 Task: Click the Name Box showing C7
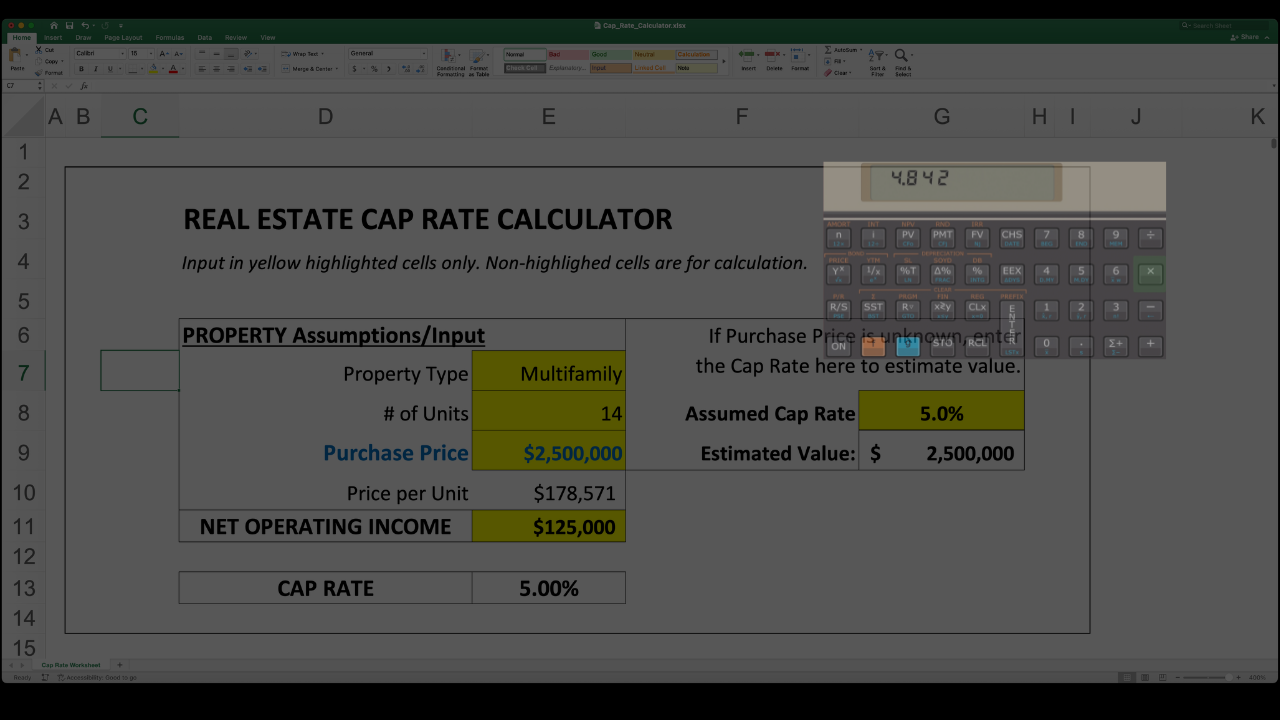[x=20, y=86]
